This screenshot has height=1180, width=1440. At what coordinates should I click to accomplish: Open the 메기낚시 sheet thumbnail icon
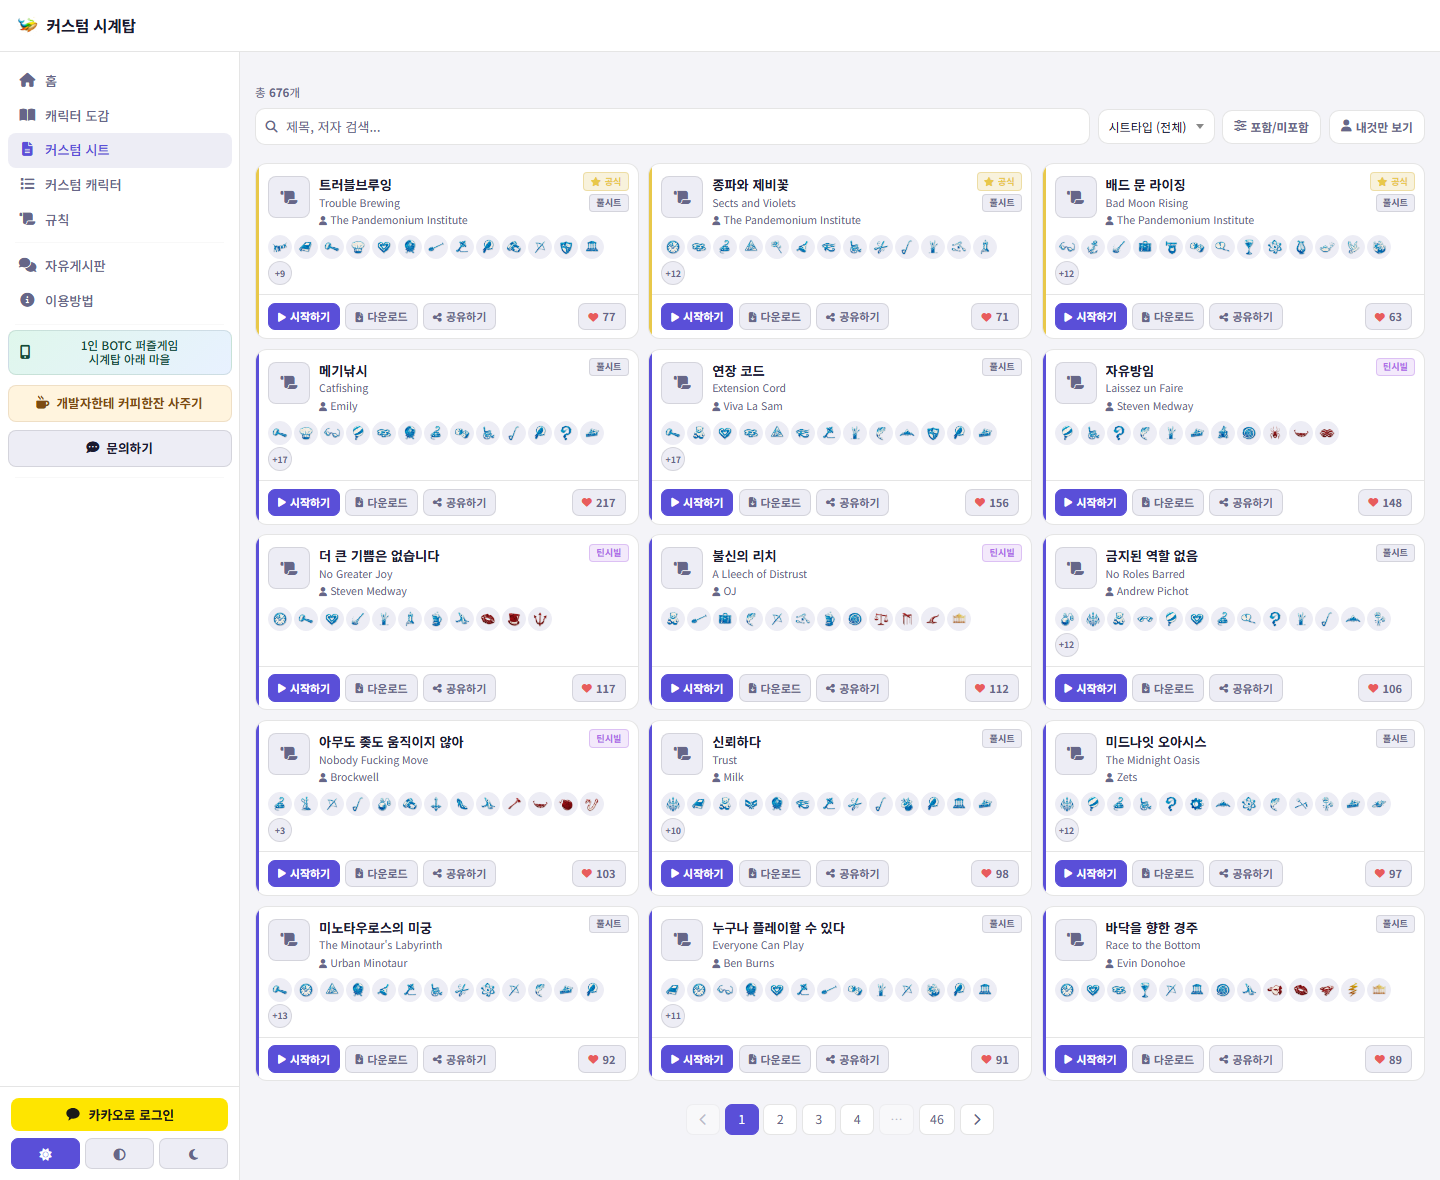289,383
